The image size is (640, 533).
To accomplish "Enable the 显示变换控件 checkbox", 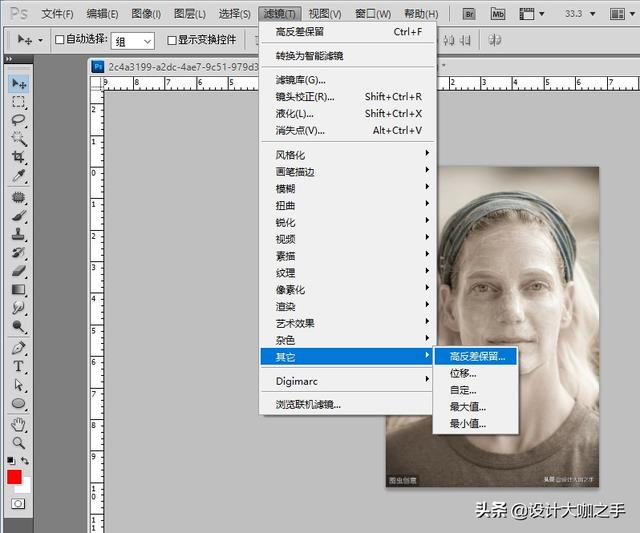I will pos(172,40).
